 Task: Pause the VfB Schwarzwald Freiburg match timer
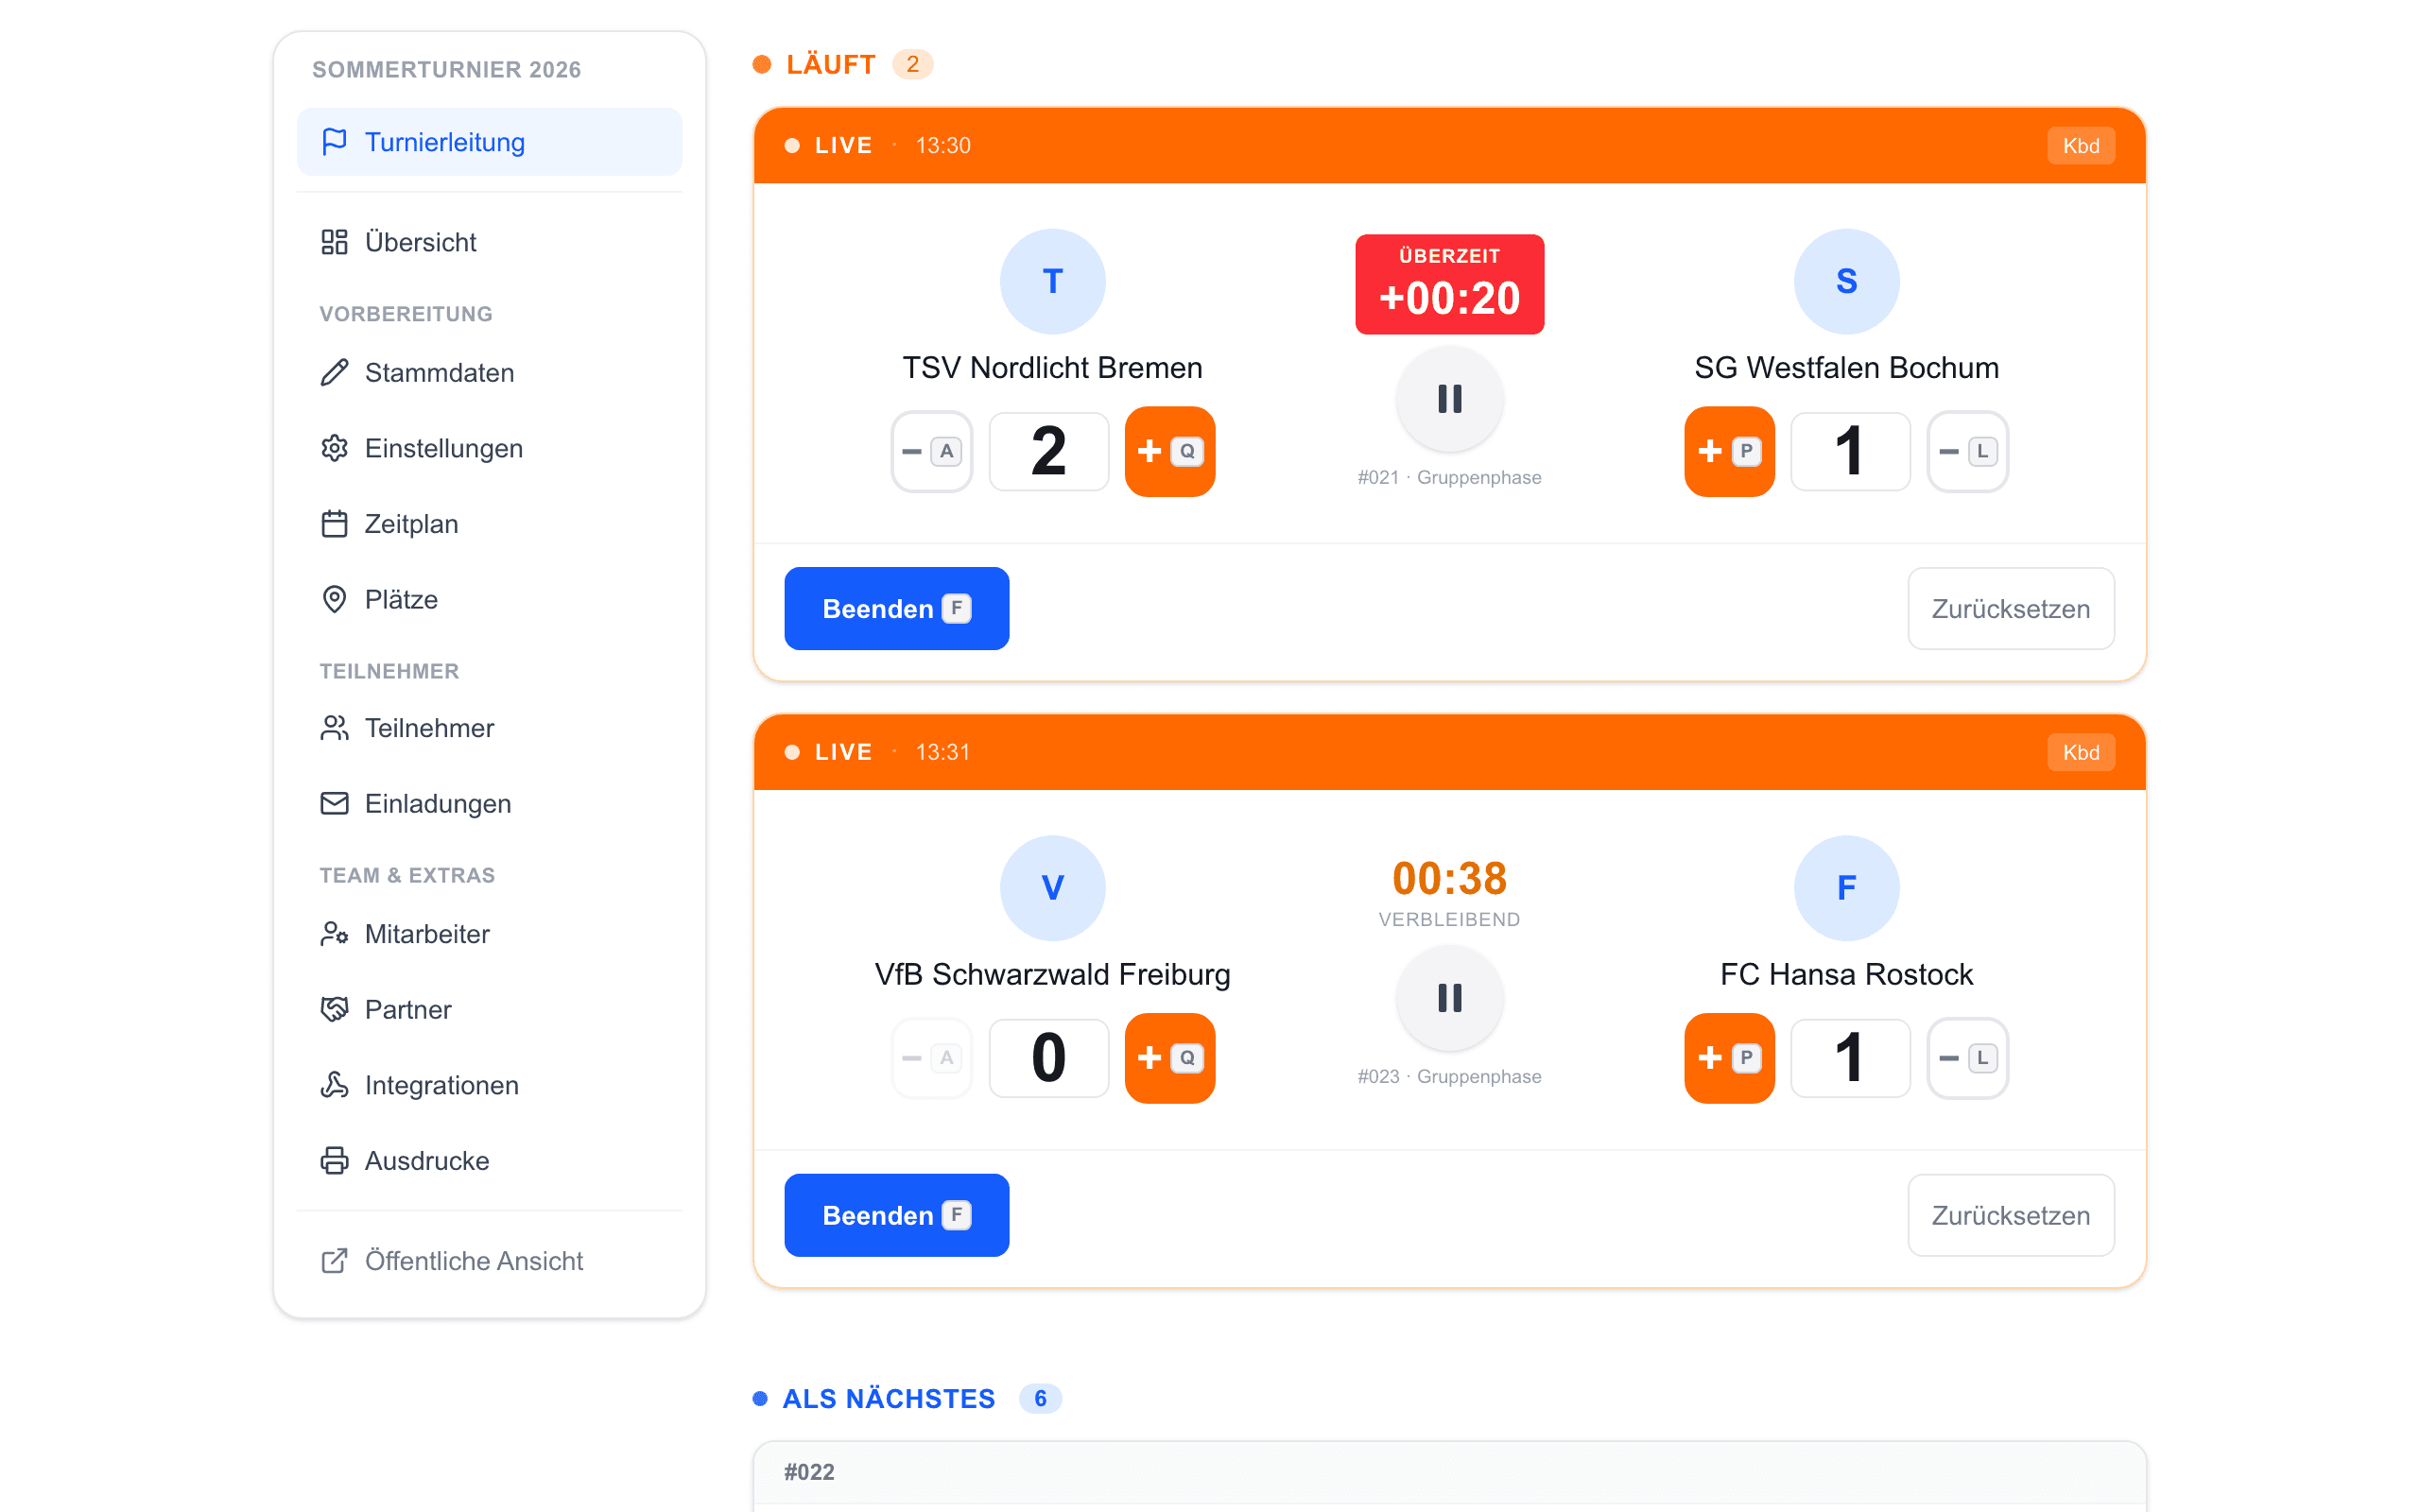coord(1449,998)
